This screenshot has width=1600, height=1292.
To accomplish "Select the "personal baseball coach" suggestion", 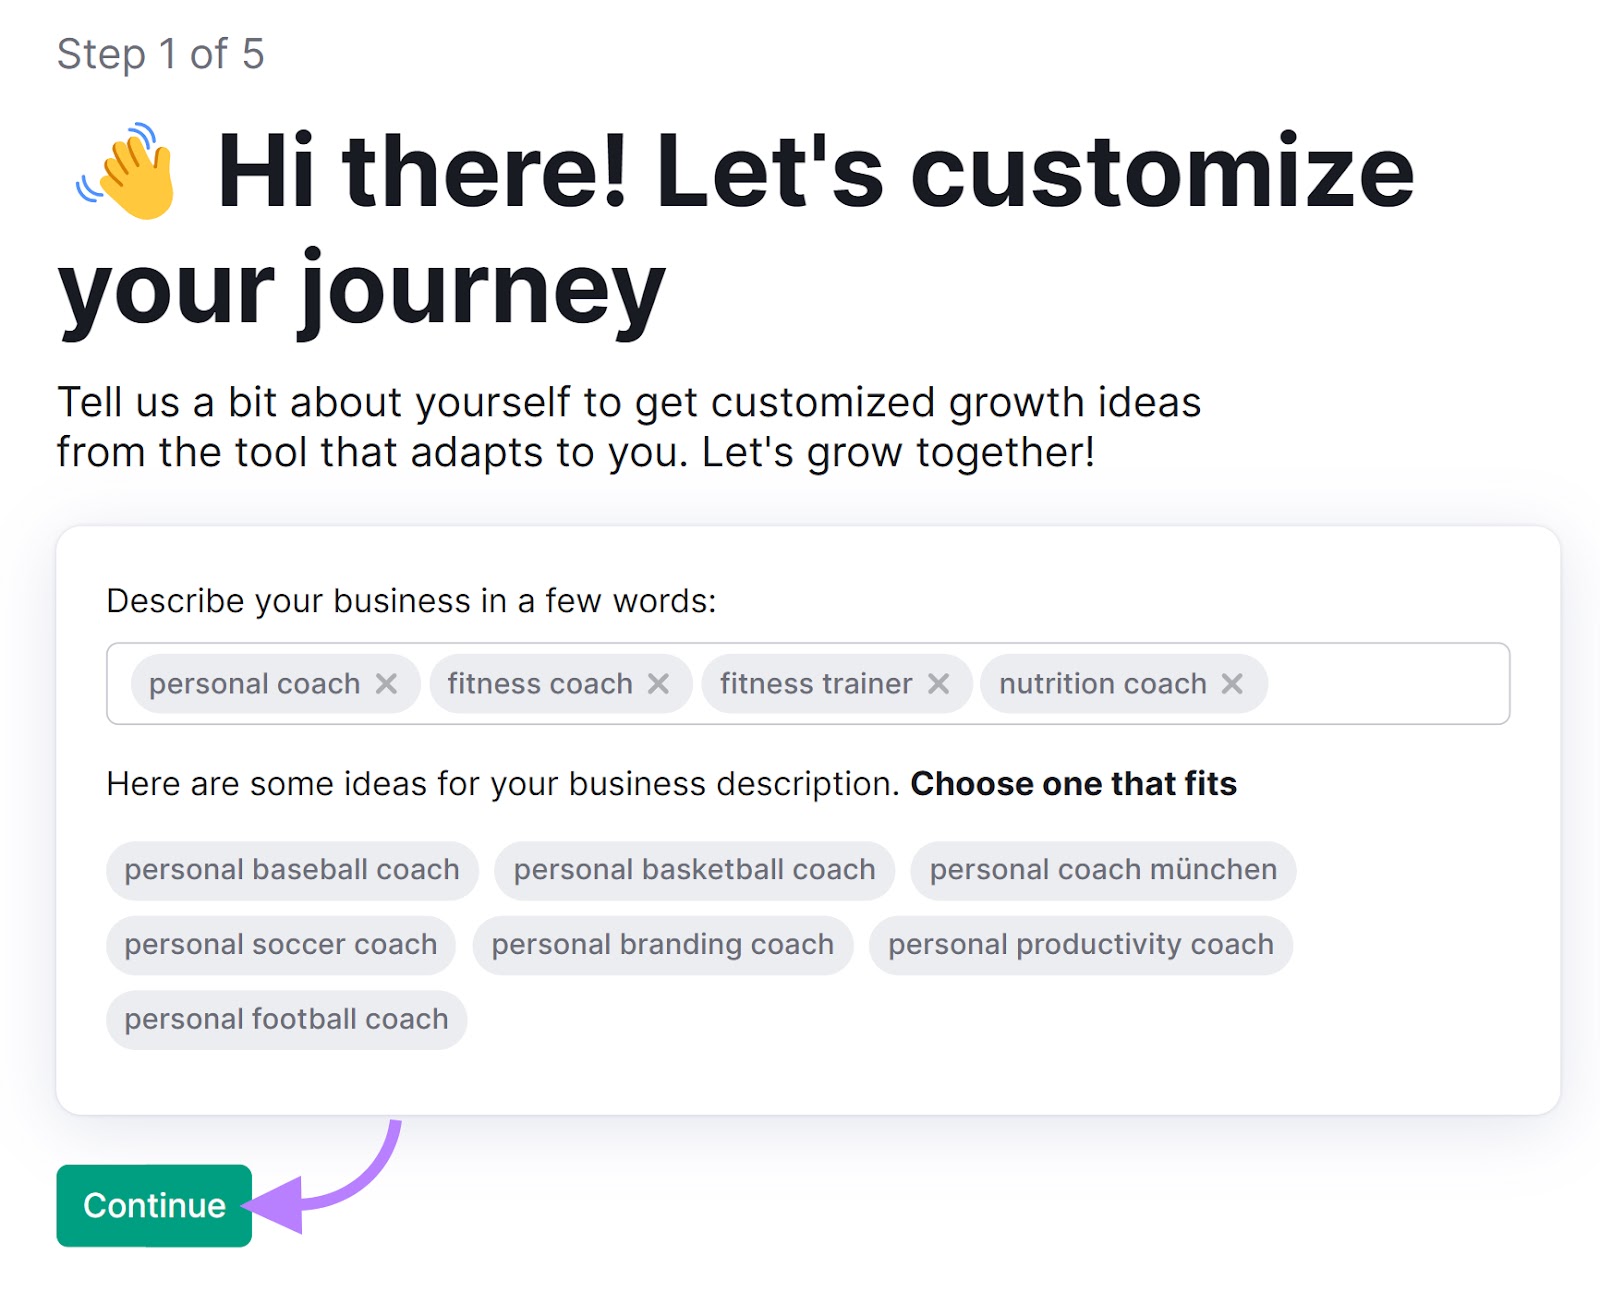I will (x=291, y=869).
